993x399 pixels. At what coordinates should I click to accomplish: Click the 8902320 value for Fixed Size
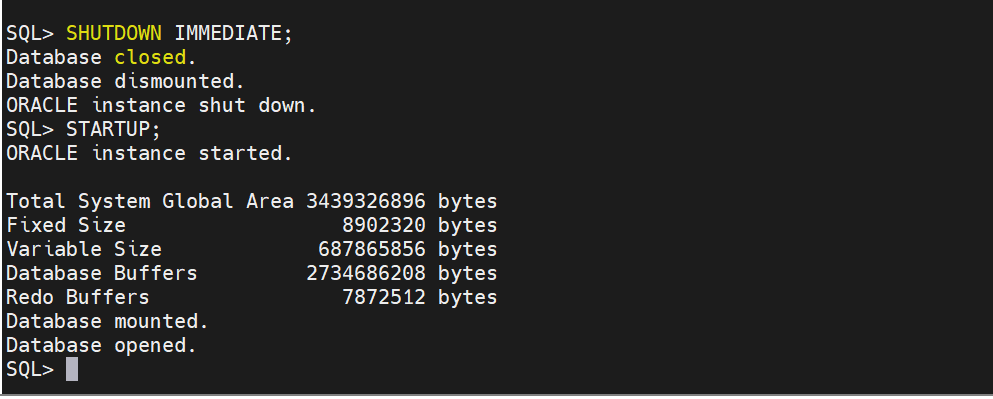pyautogui.click(x=384, y=225)
